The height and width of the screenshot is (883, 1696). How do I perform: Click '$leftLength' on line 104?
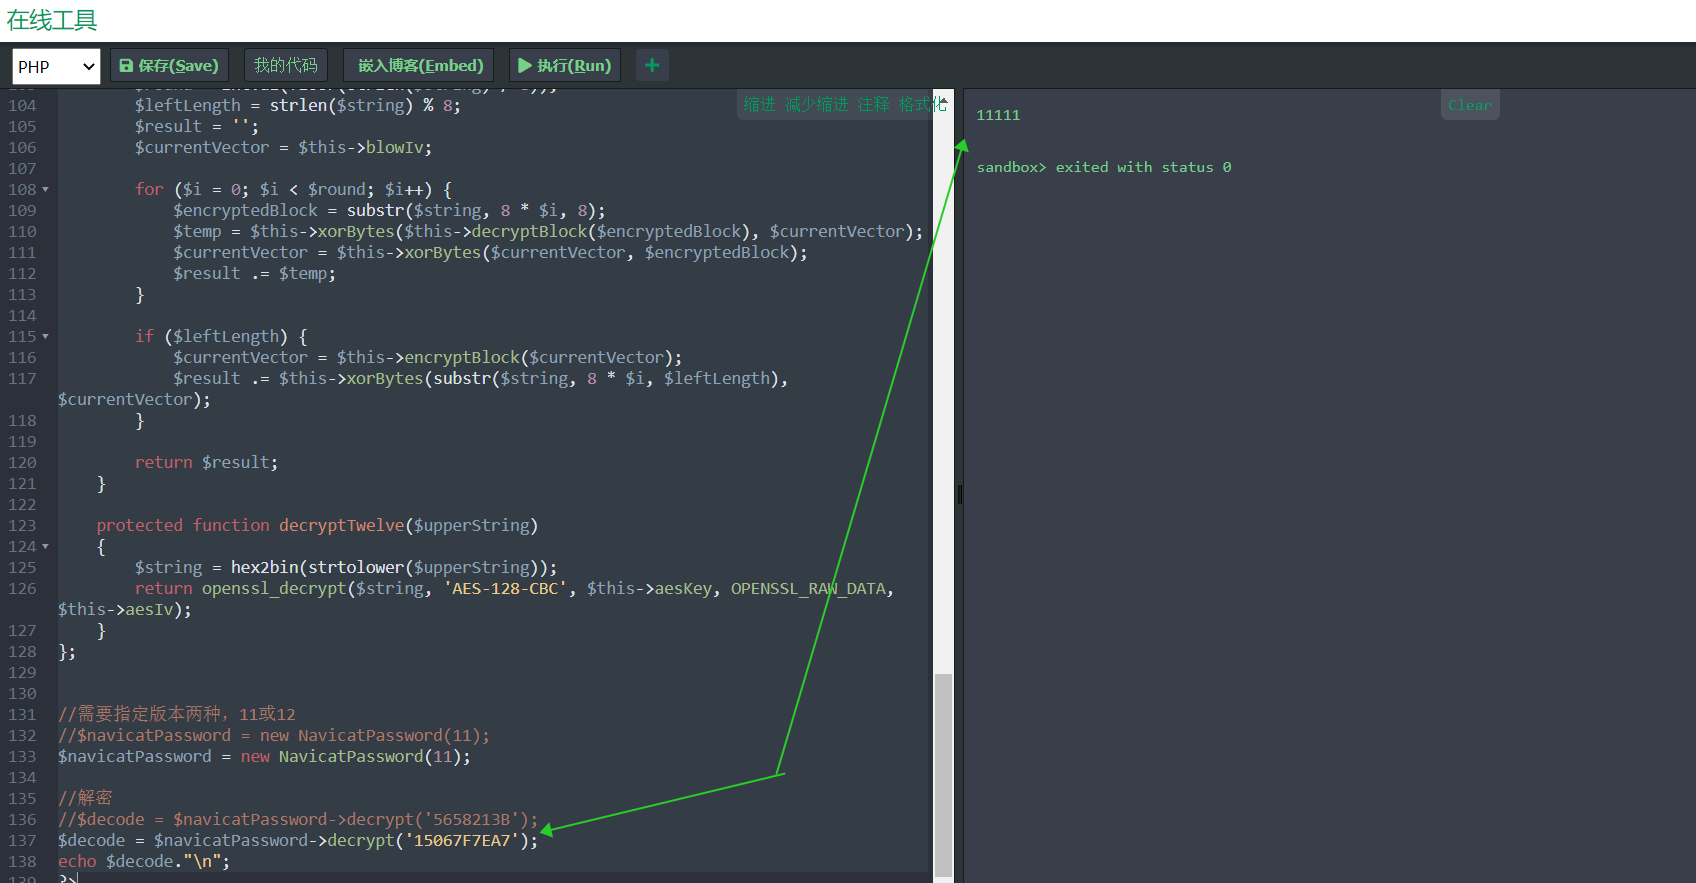tap(188, 106)
